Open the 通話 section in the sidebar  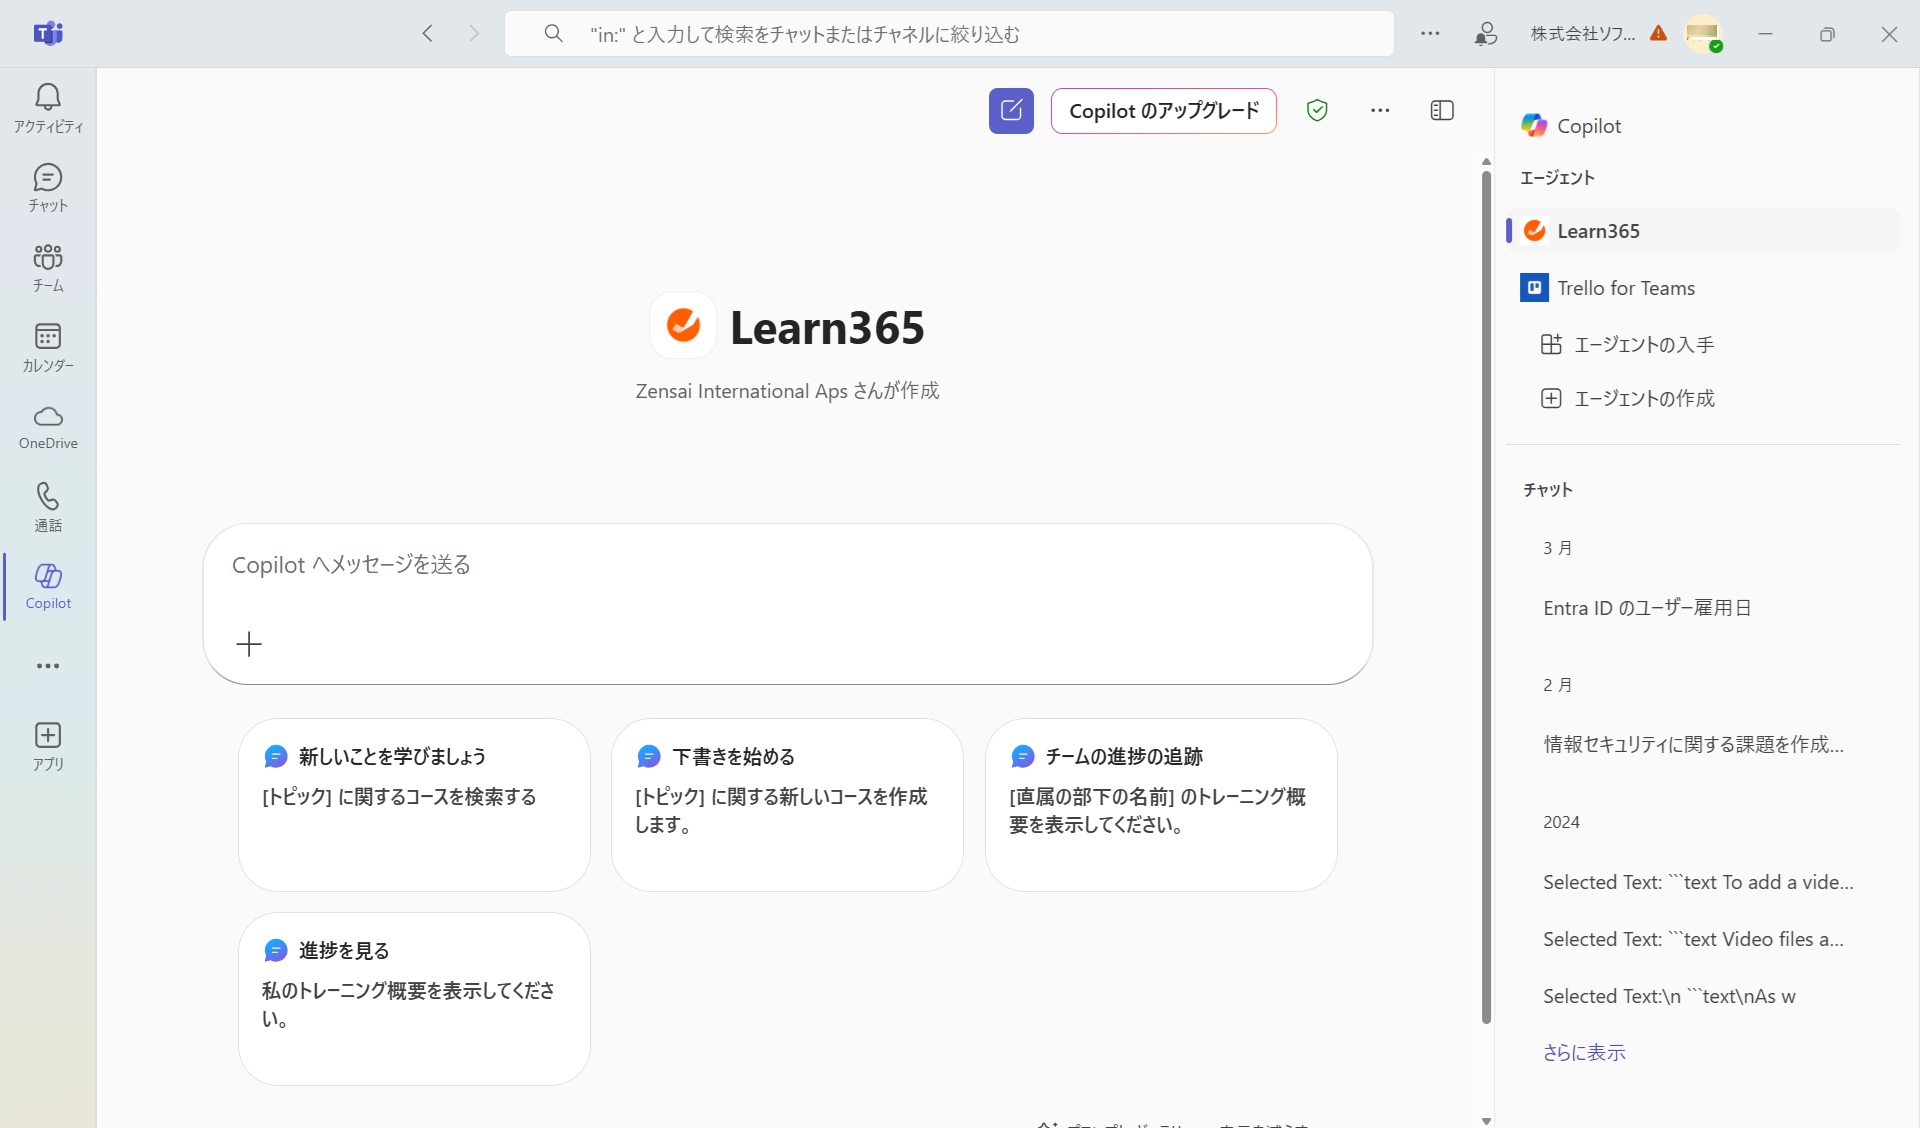click(x=47, y=507)
